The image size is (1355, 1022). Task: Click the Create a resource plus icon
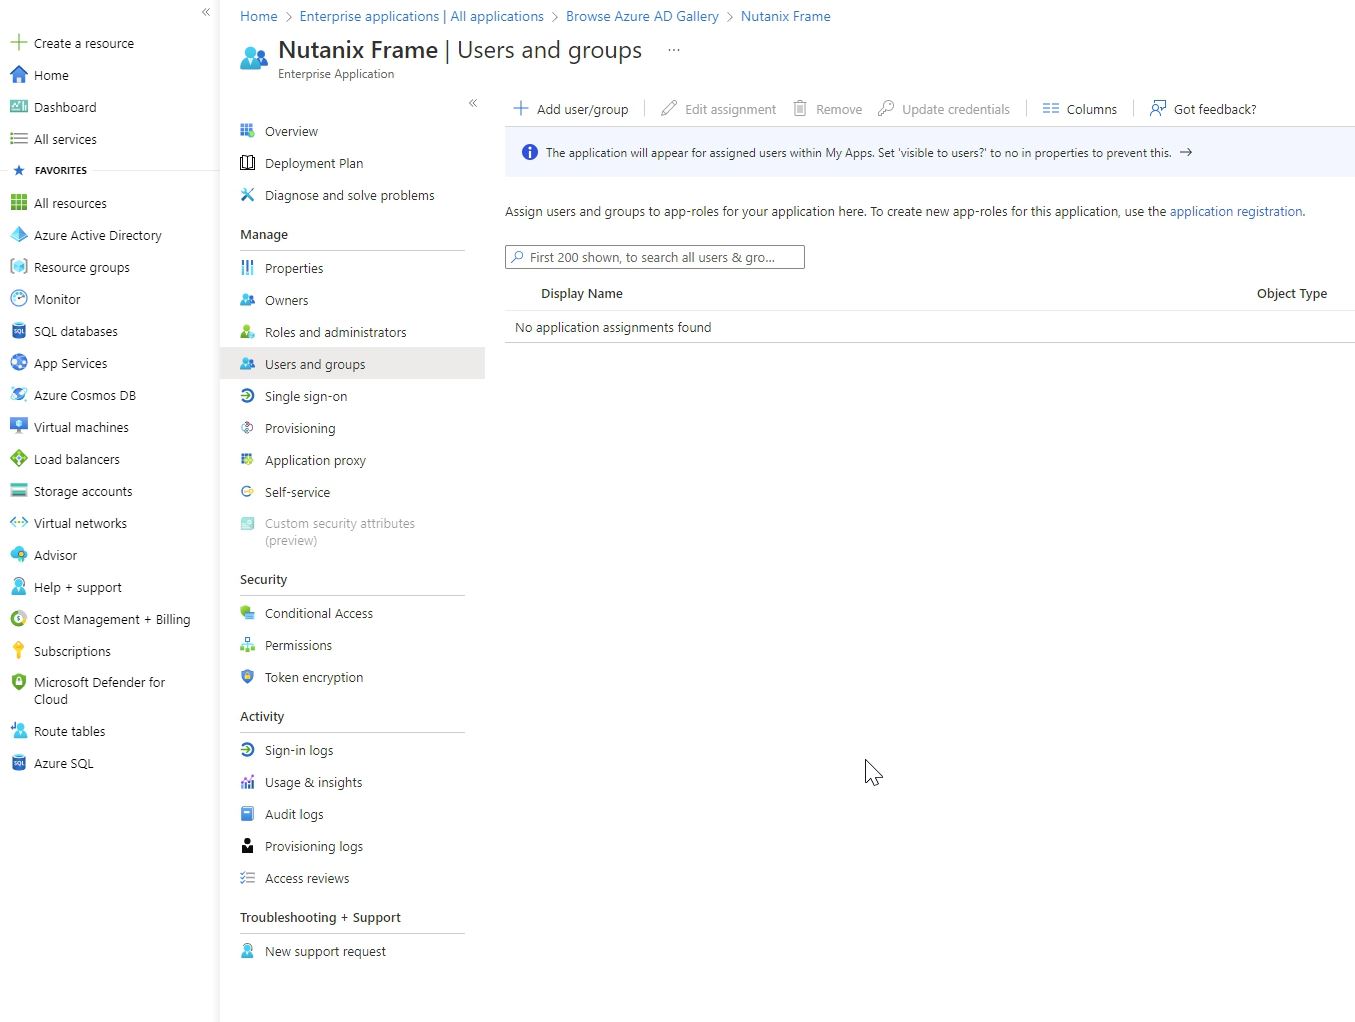tap(18, 43)
